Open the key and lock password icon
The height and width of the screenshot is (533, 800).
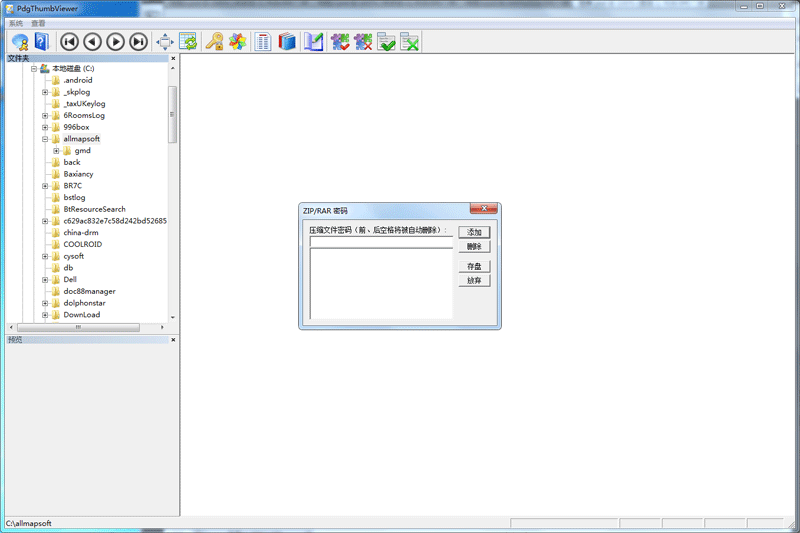(x=215, y=42)
